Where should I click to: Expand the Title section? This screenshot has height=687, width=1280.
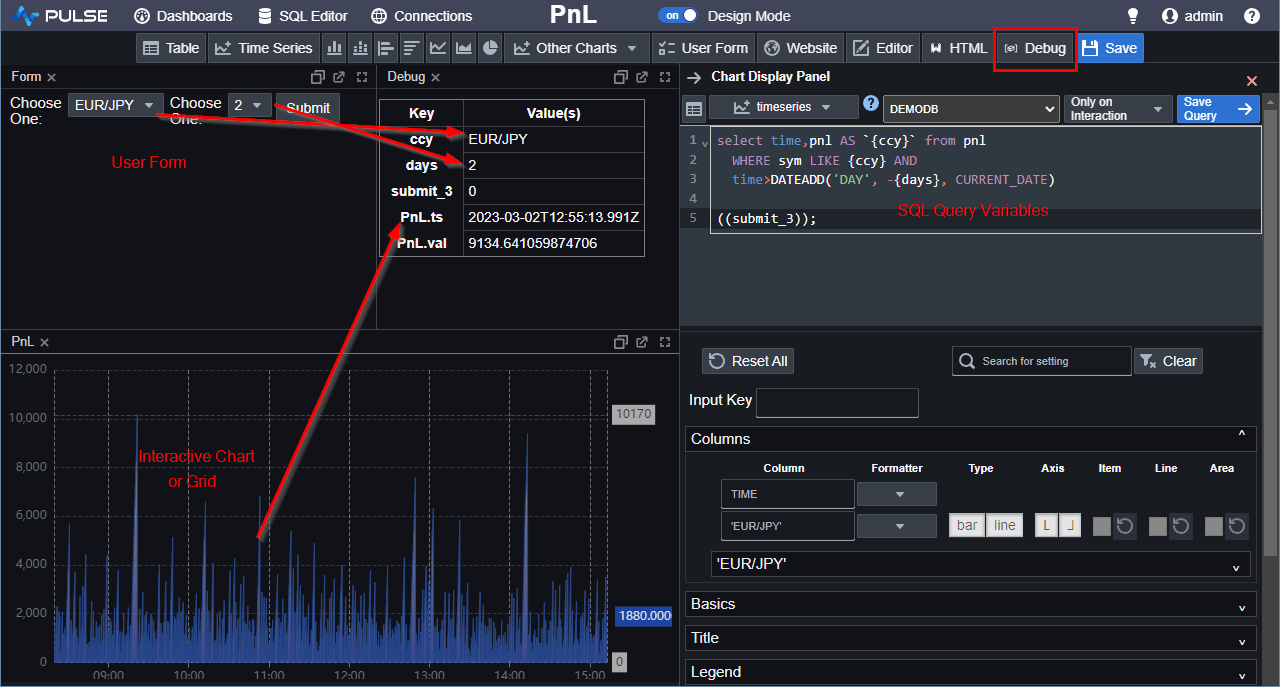coord(971,638)
